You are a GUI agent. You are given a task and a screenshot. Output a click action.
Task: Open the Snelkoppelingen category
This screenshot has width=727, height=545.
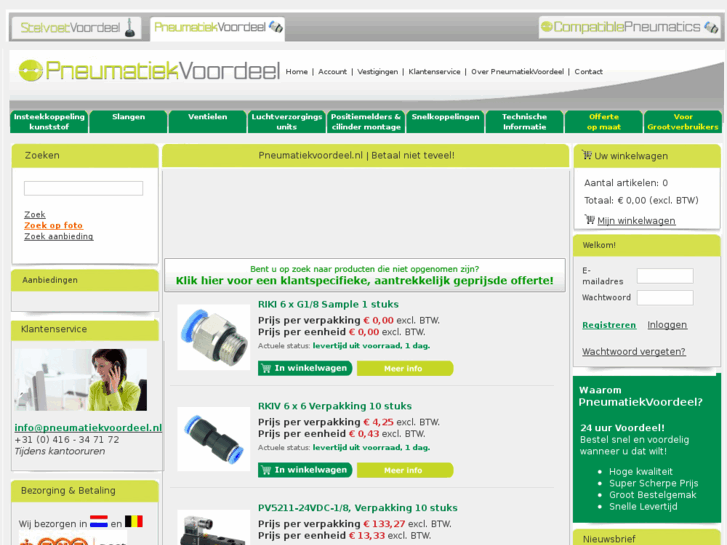(445, 122)
